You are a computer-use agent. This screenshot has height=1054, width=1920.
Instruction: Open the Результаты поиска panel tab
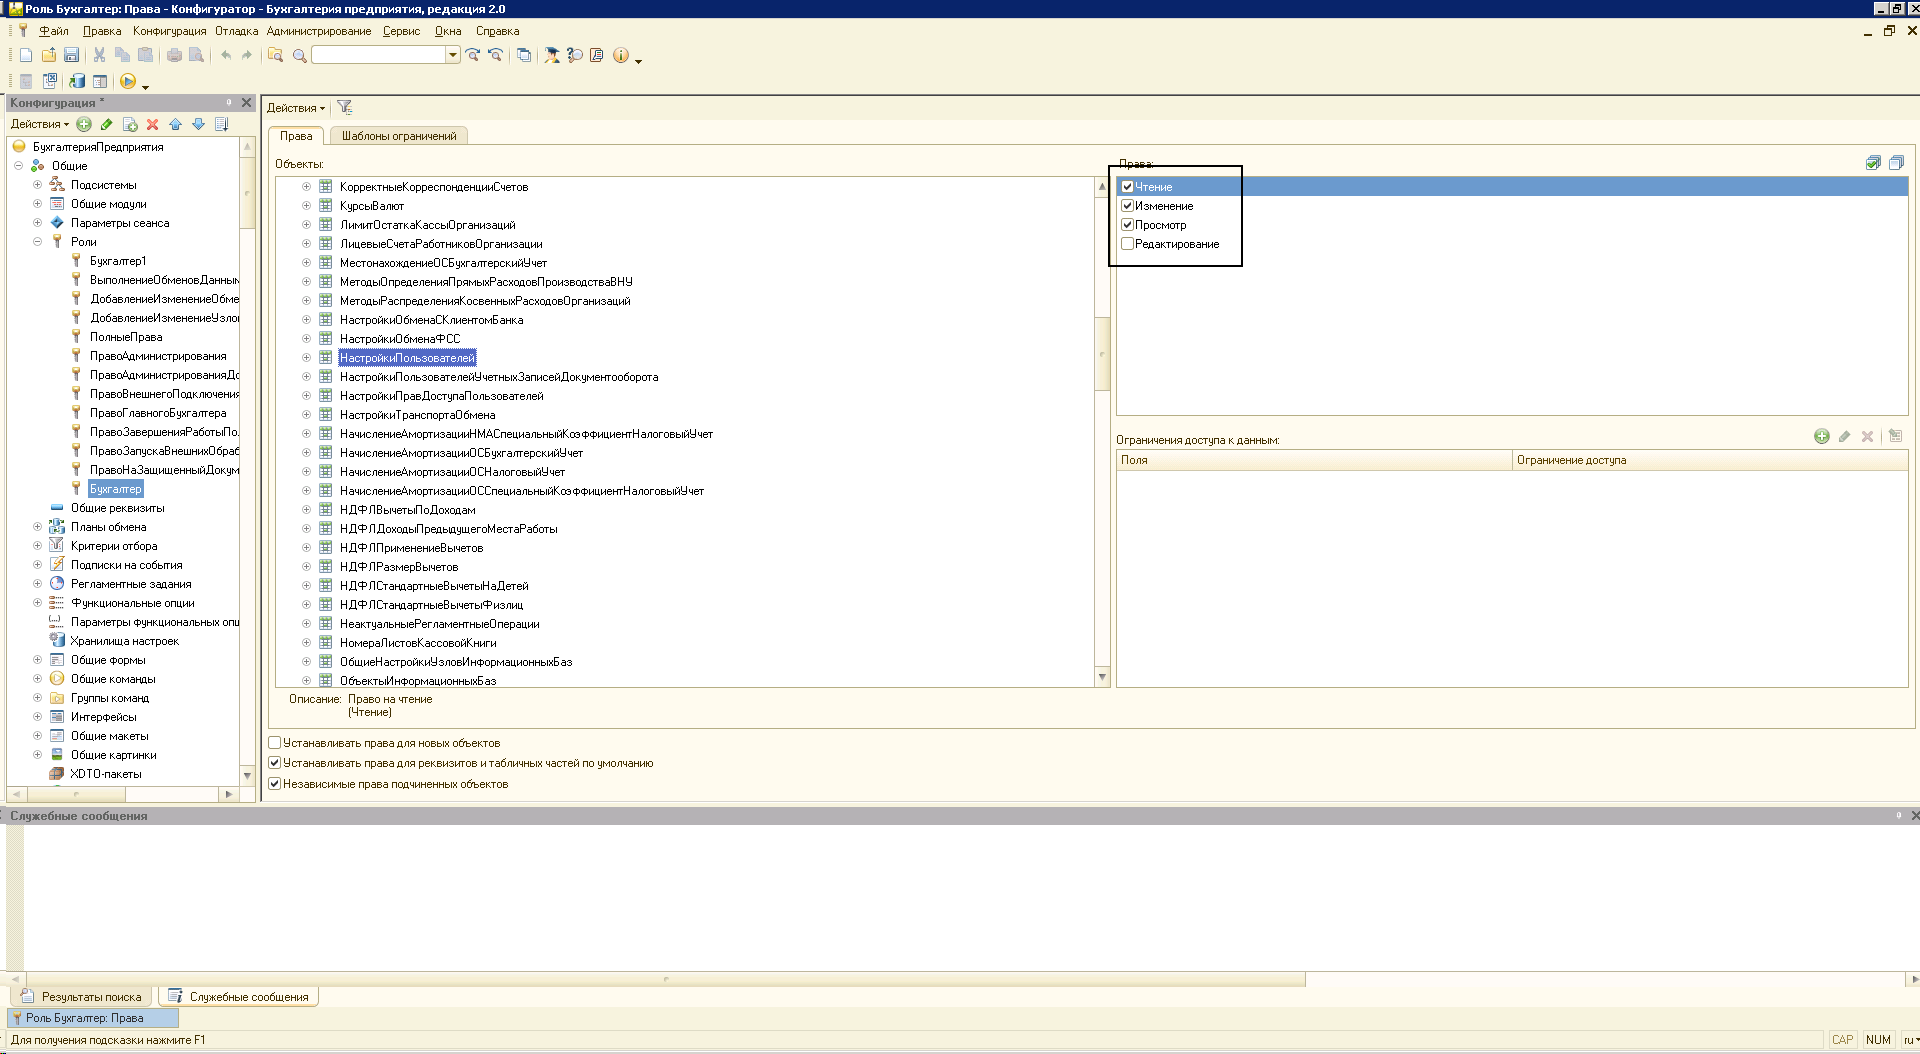click(82, 997)
